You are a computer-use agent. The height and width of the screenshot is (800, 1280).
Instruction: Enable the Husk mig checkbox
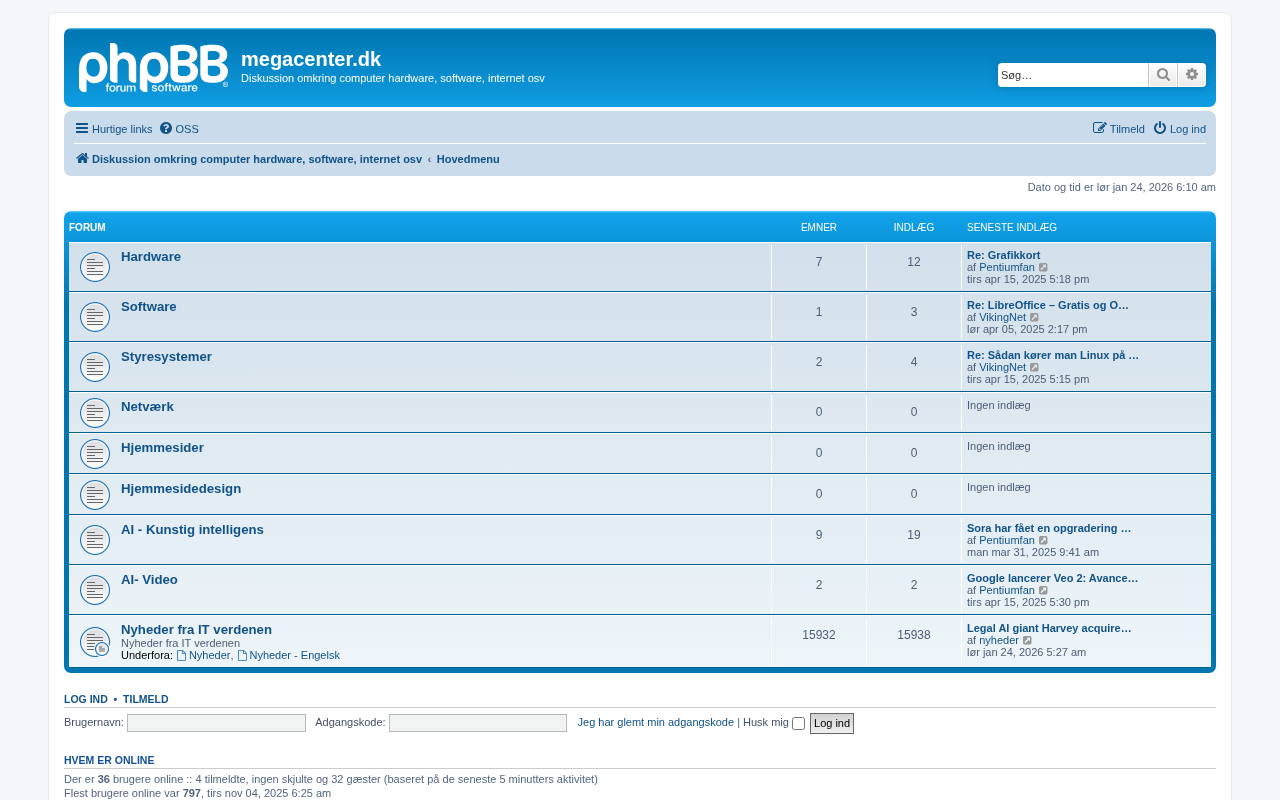[798, 724]
